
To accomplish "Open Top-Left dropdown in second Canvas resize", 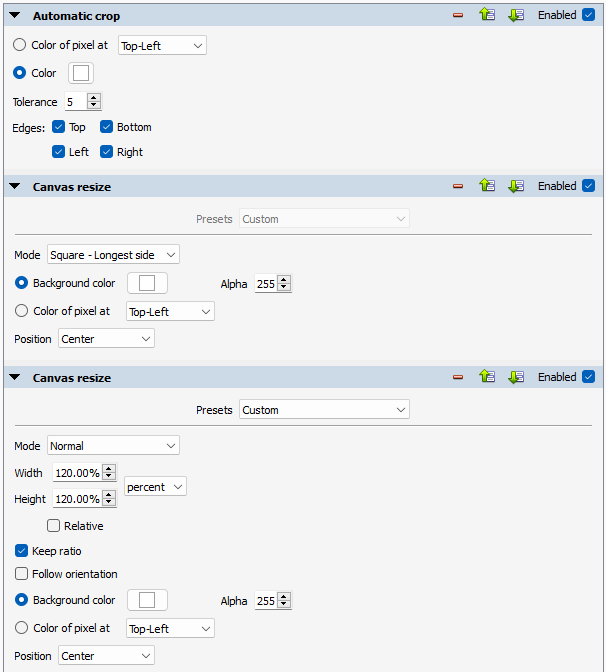I will pos(170,628).
